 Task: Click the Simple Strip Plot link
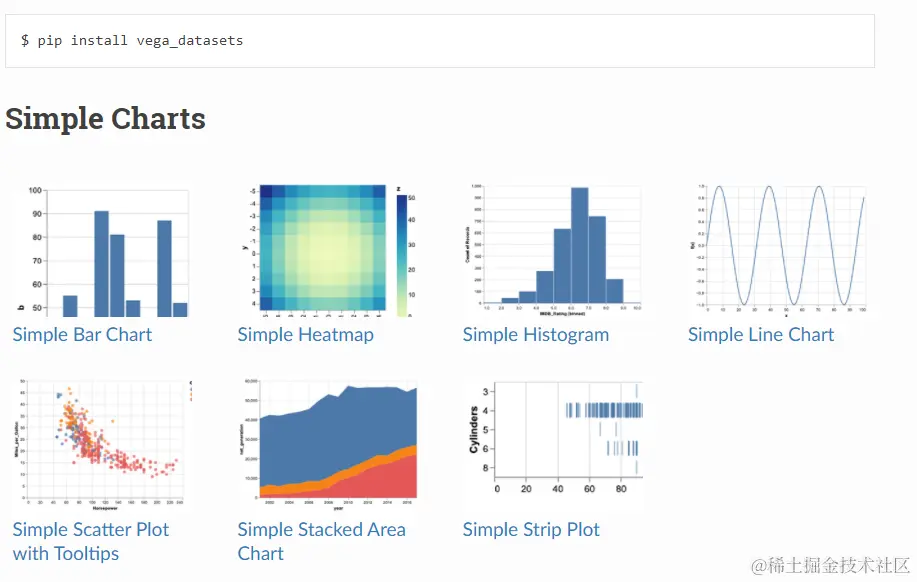click(x=531, y=530)
